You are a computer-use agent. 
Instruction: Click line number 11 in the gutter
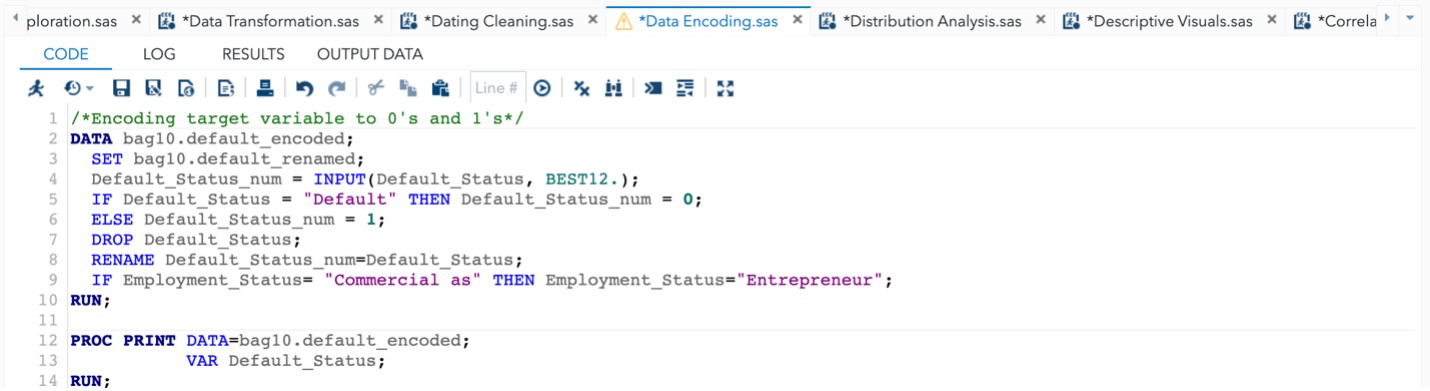pos(48,320)
